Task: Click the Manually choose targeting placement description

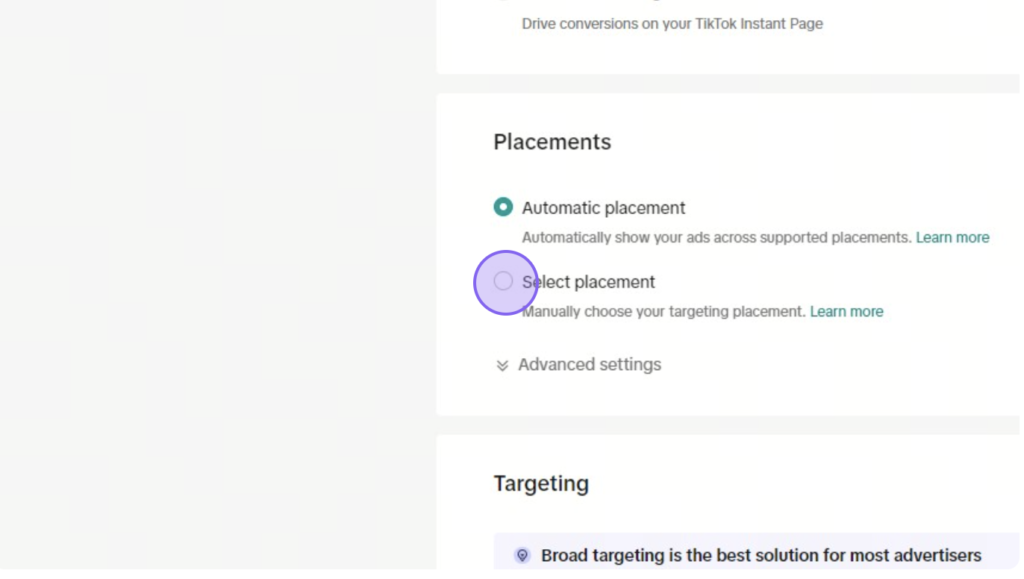Action: (664, 312)
